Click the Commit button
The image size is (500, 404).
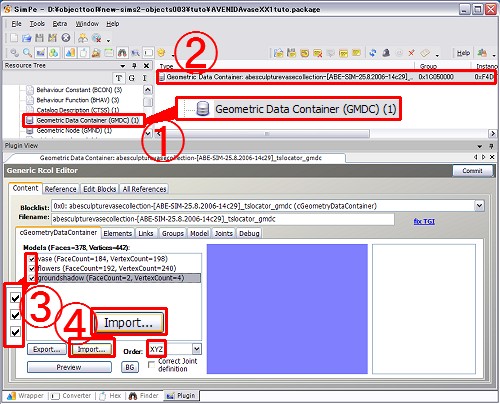[472, 171]
